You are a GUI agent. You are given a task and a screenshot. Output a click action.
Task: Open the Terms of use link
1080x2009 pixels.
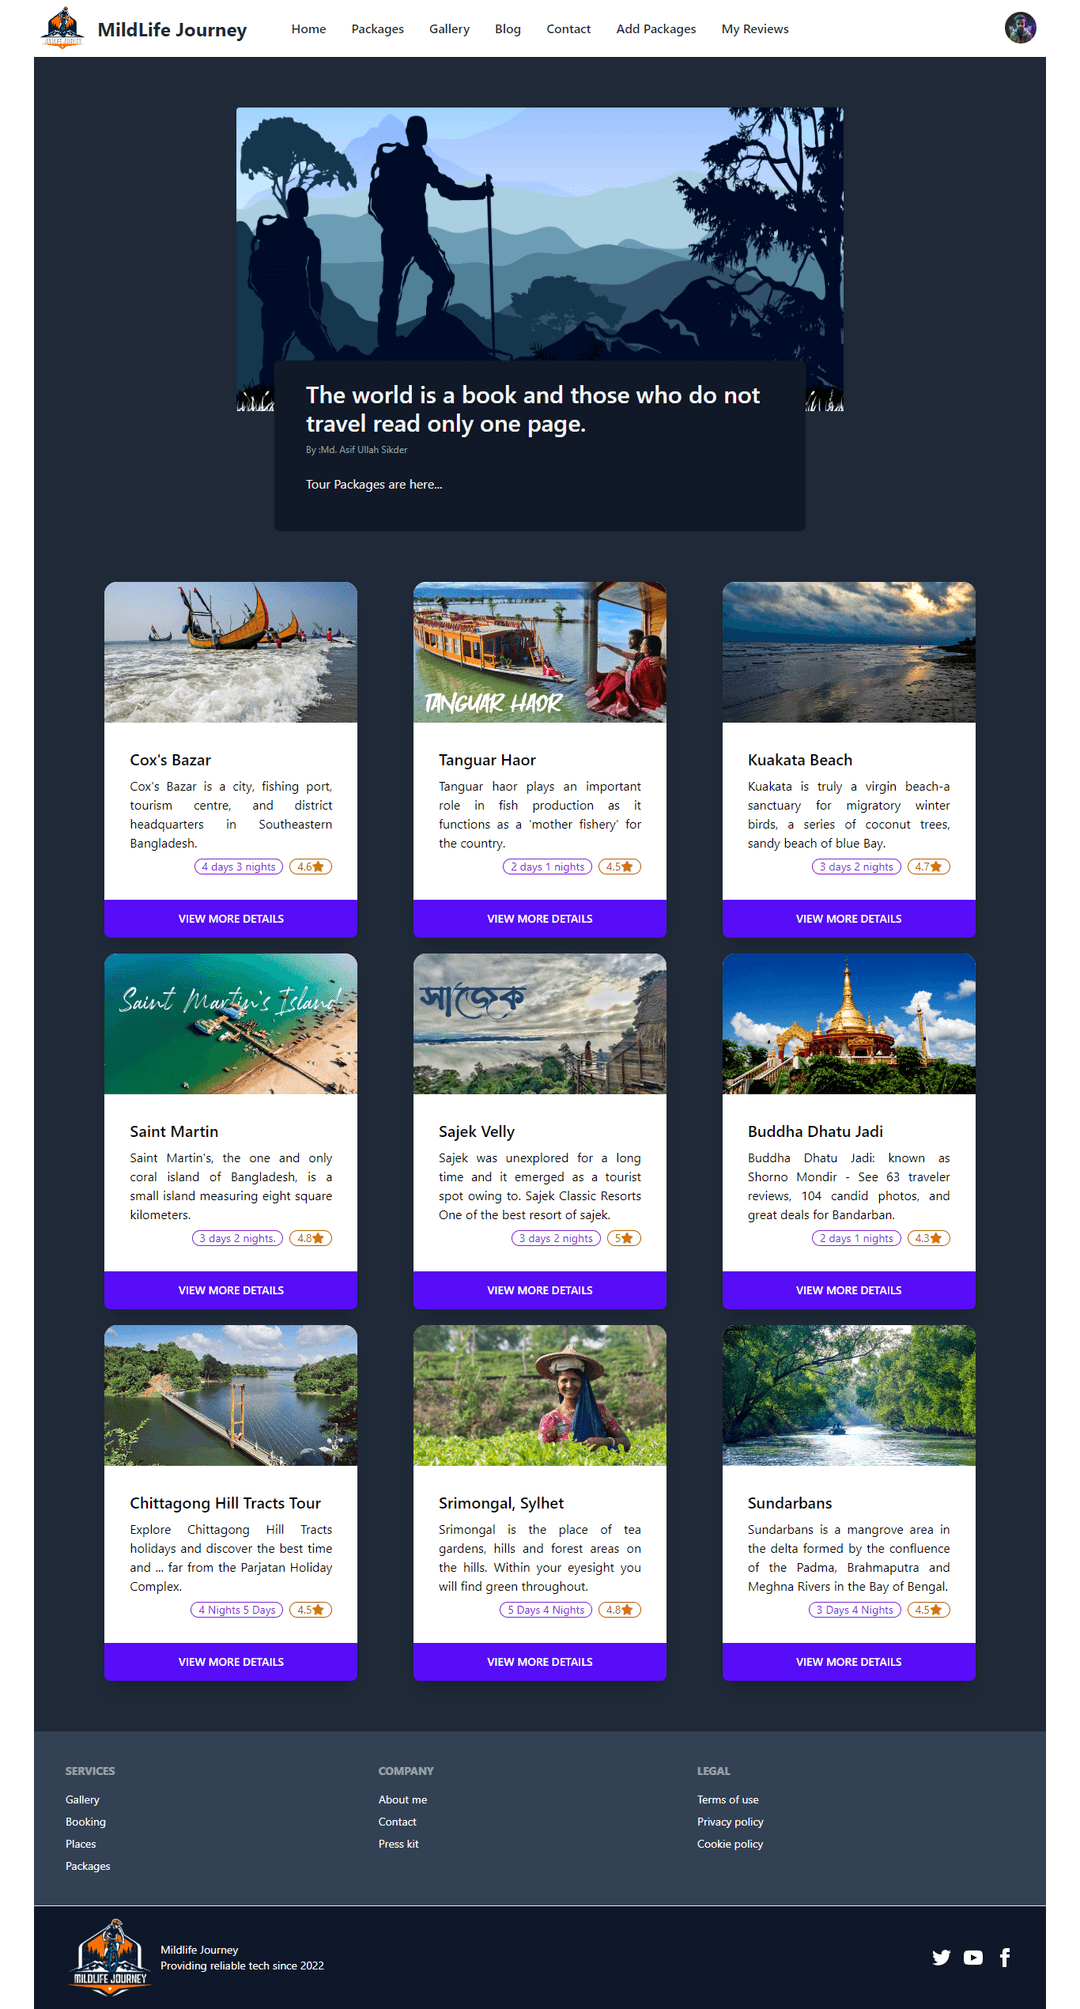[x=728, y=1800]
